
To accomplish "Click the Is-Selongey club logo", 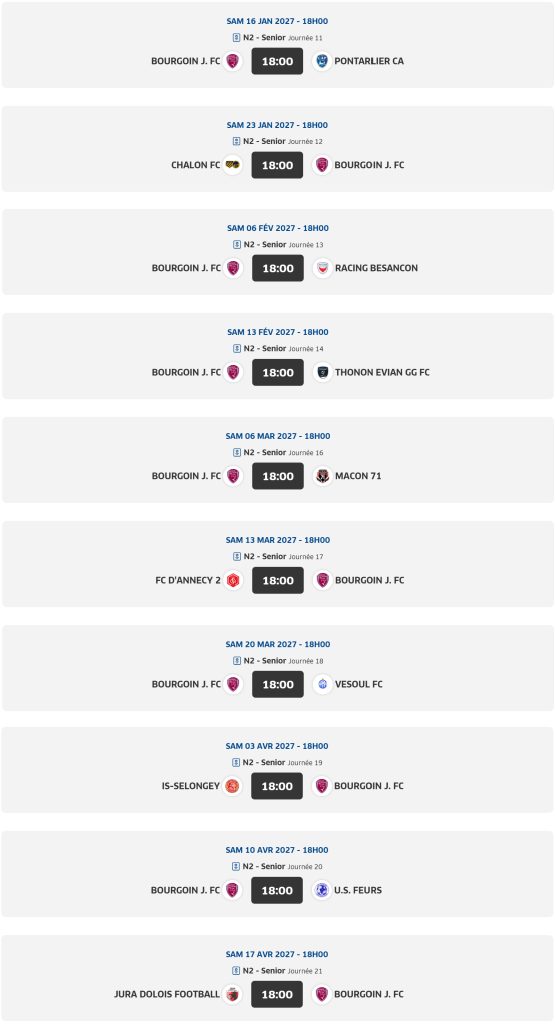I will point(232,786).
